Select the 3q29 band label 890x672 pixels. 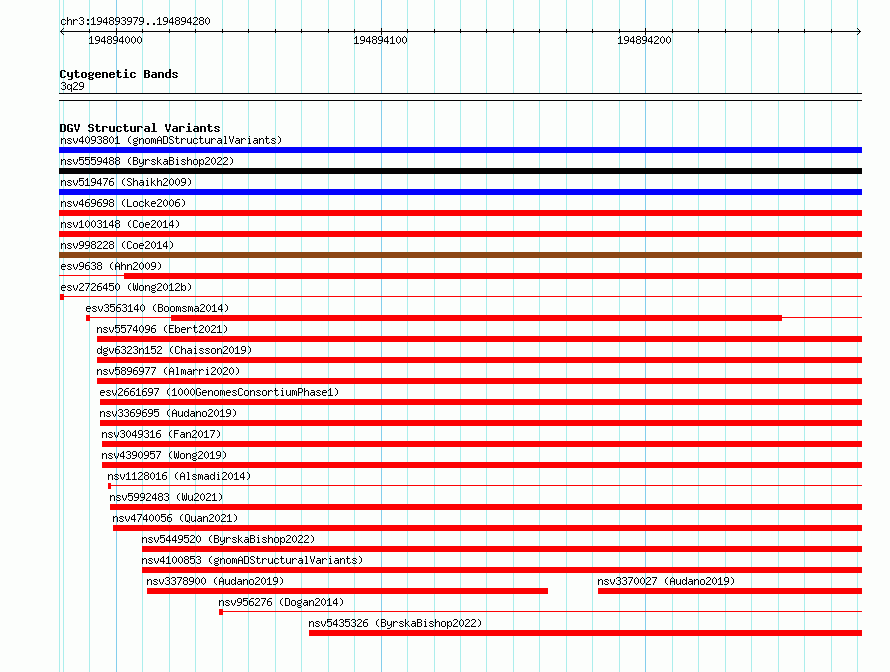[72, 86]
